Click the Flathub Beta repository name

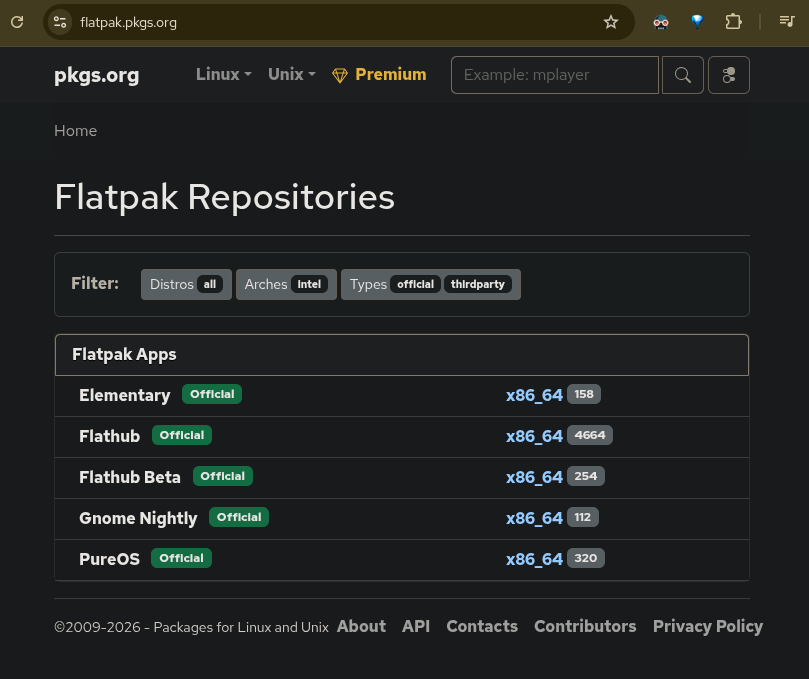click(130, 477)
